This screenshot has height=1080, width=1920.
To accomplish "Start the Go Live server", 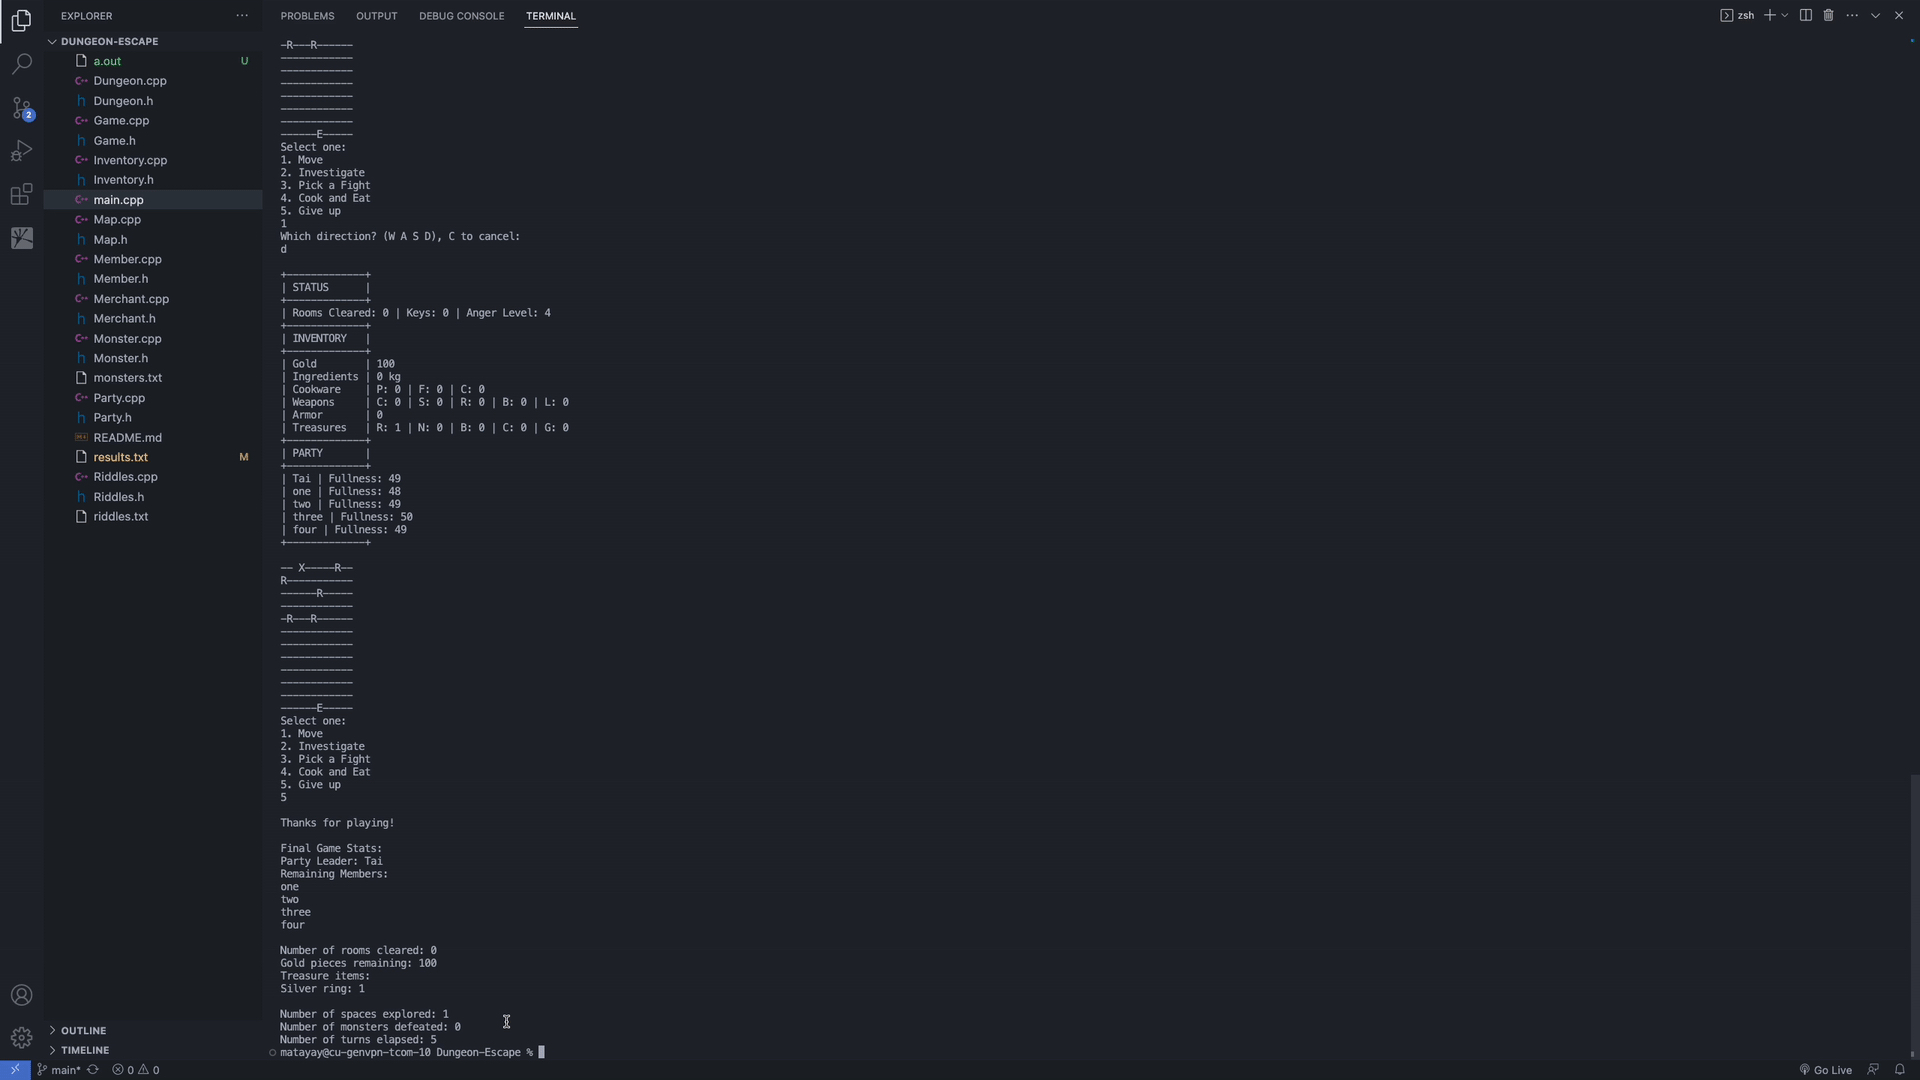I will tap(1828, 1069).
